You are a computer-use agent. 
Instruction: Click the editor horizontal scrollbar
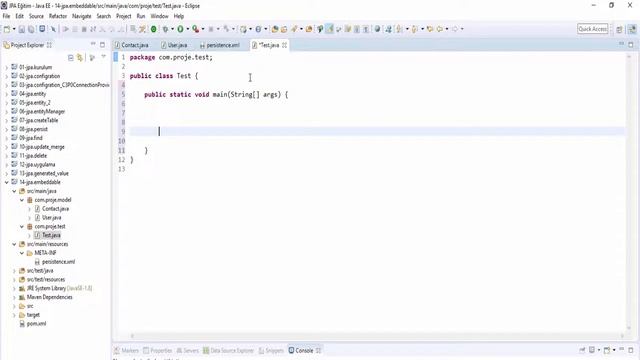378,336
